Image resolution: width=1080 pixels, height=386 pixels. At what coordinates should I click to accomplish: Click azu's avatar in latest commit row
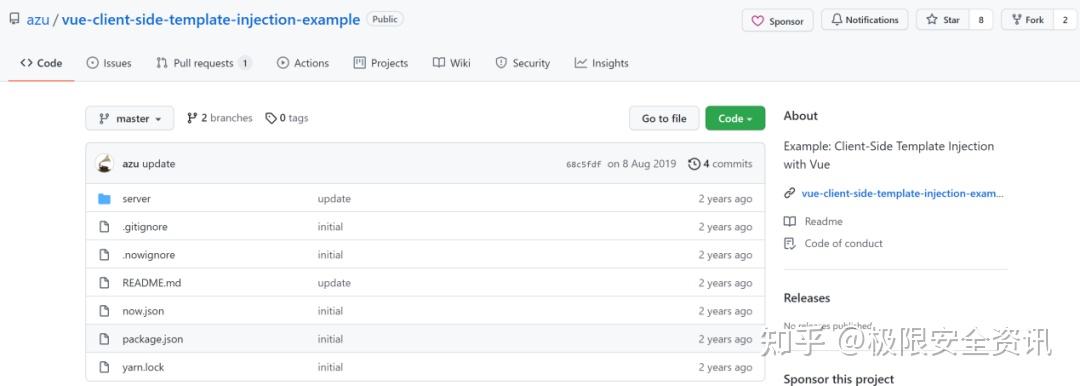[104, 163]
